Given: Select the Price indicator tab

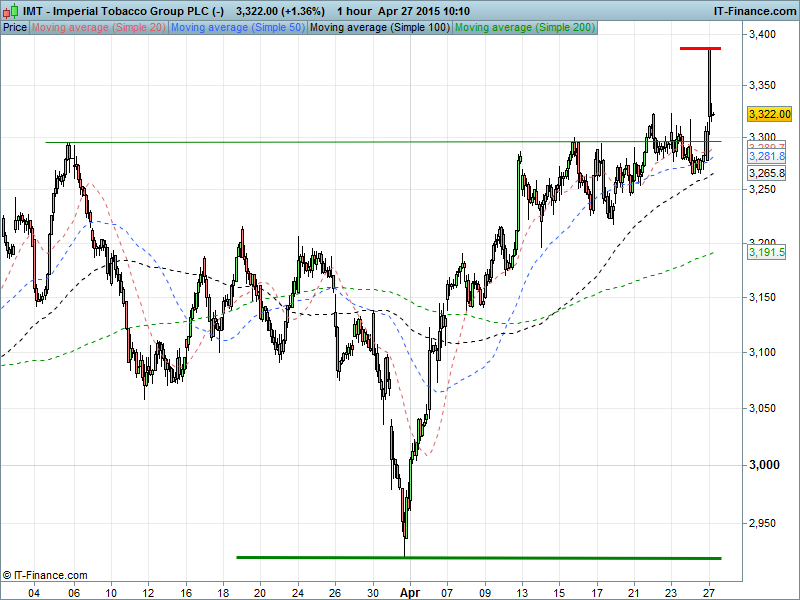Looking at the screenshot, I should [15, 28].
